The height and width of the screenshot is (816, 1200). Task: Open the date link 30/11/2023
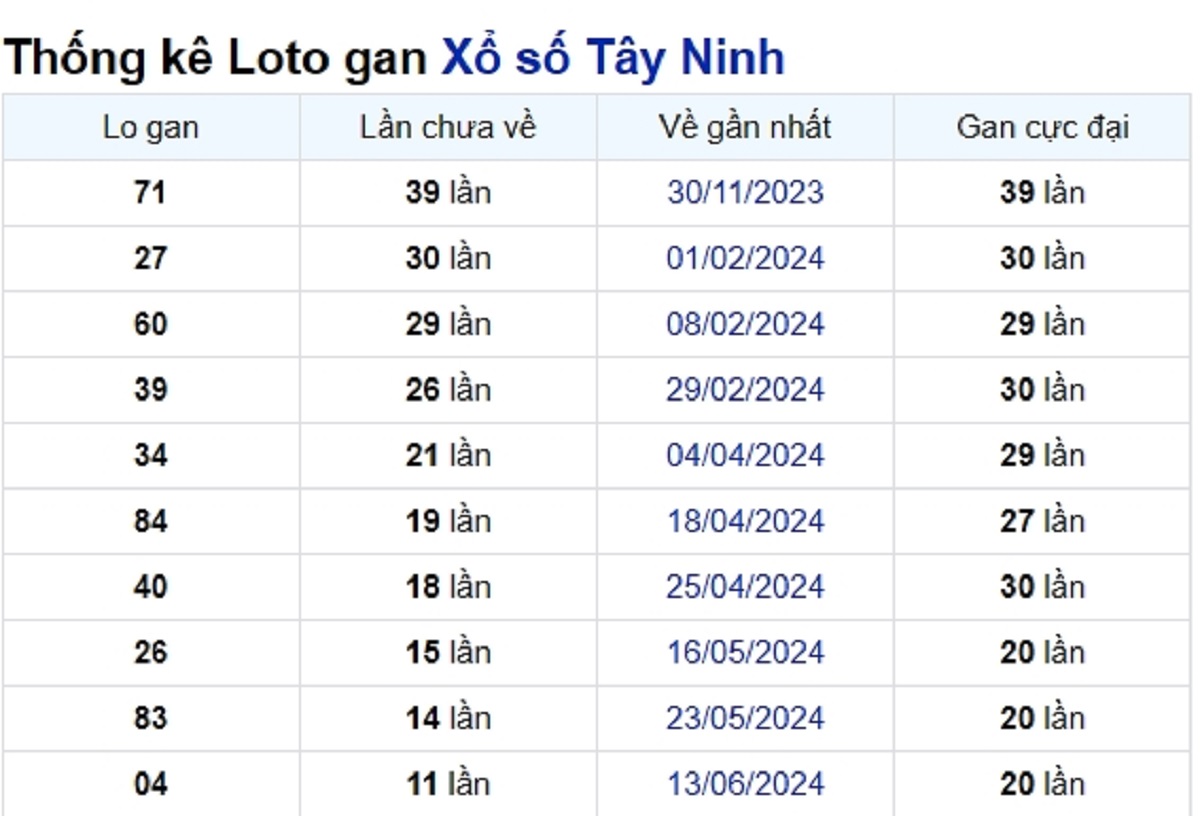coord(745,192)
